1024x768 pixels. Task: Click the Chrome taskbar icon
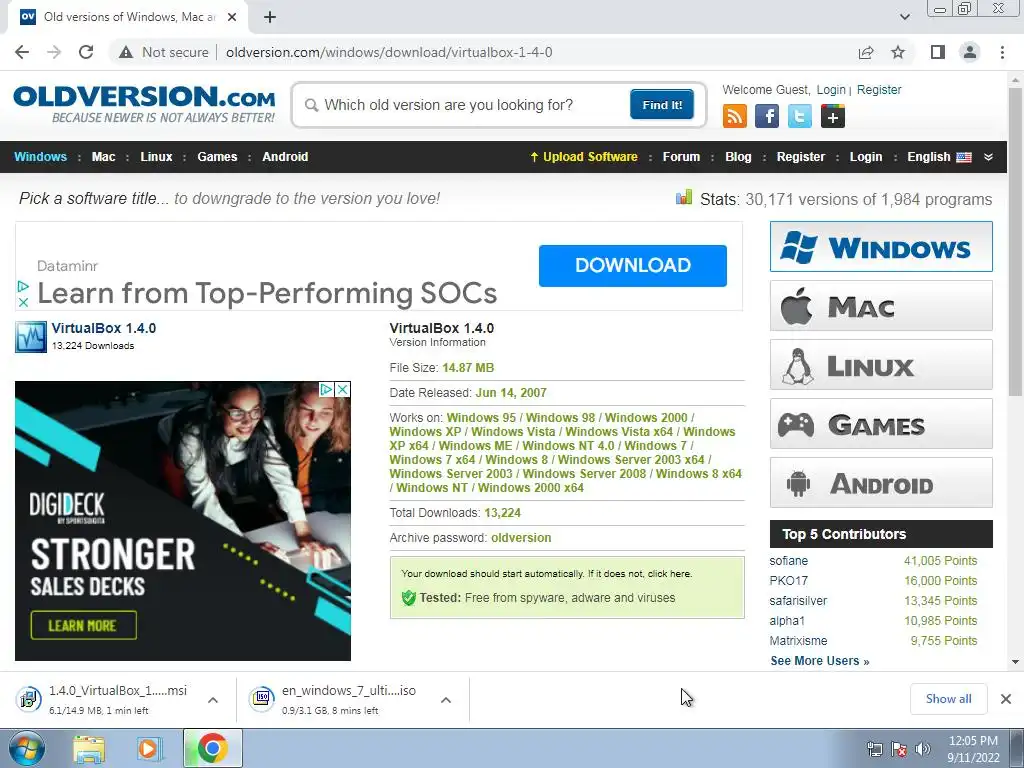click(212, 748)
